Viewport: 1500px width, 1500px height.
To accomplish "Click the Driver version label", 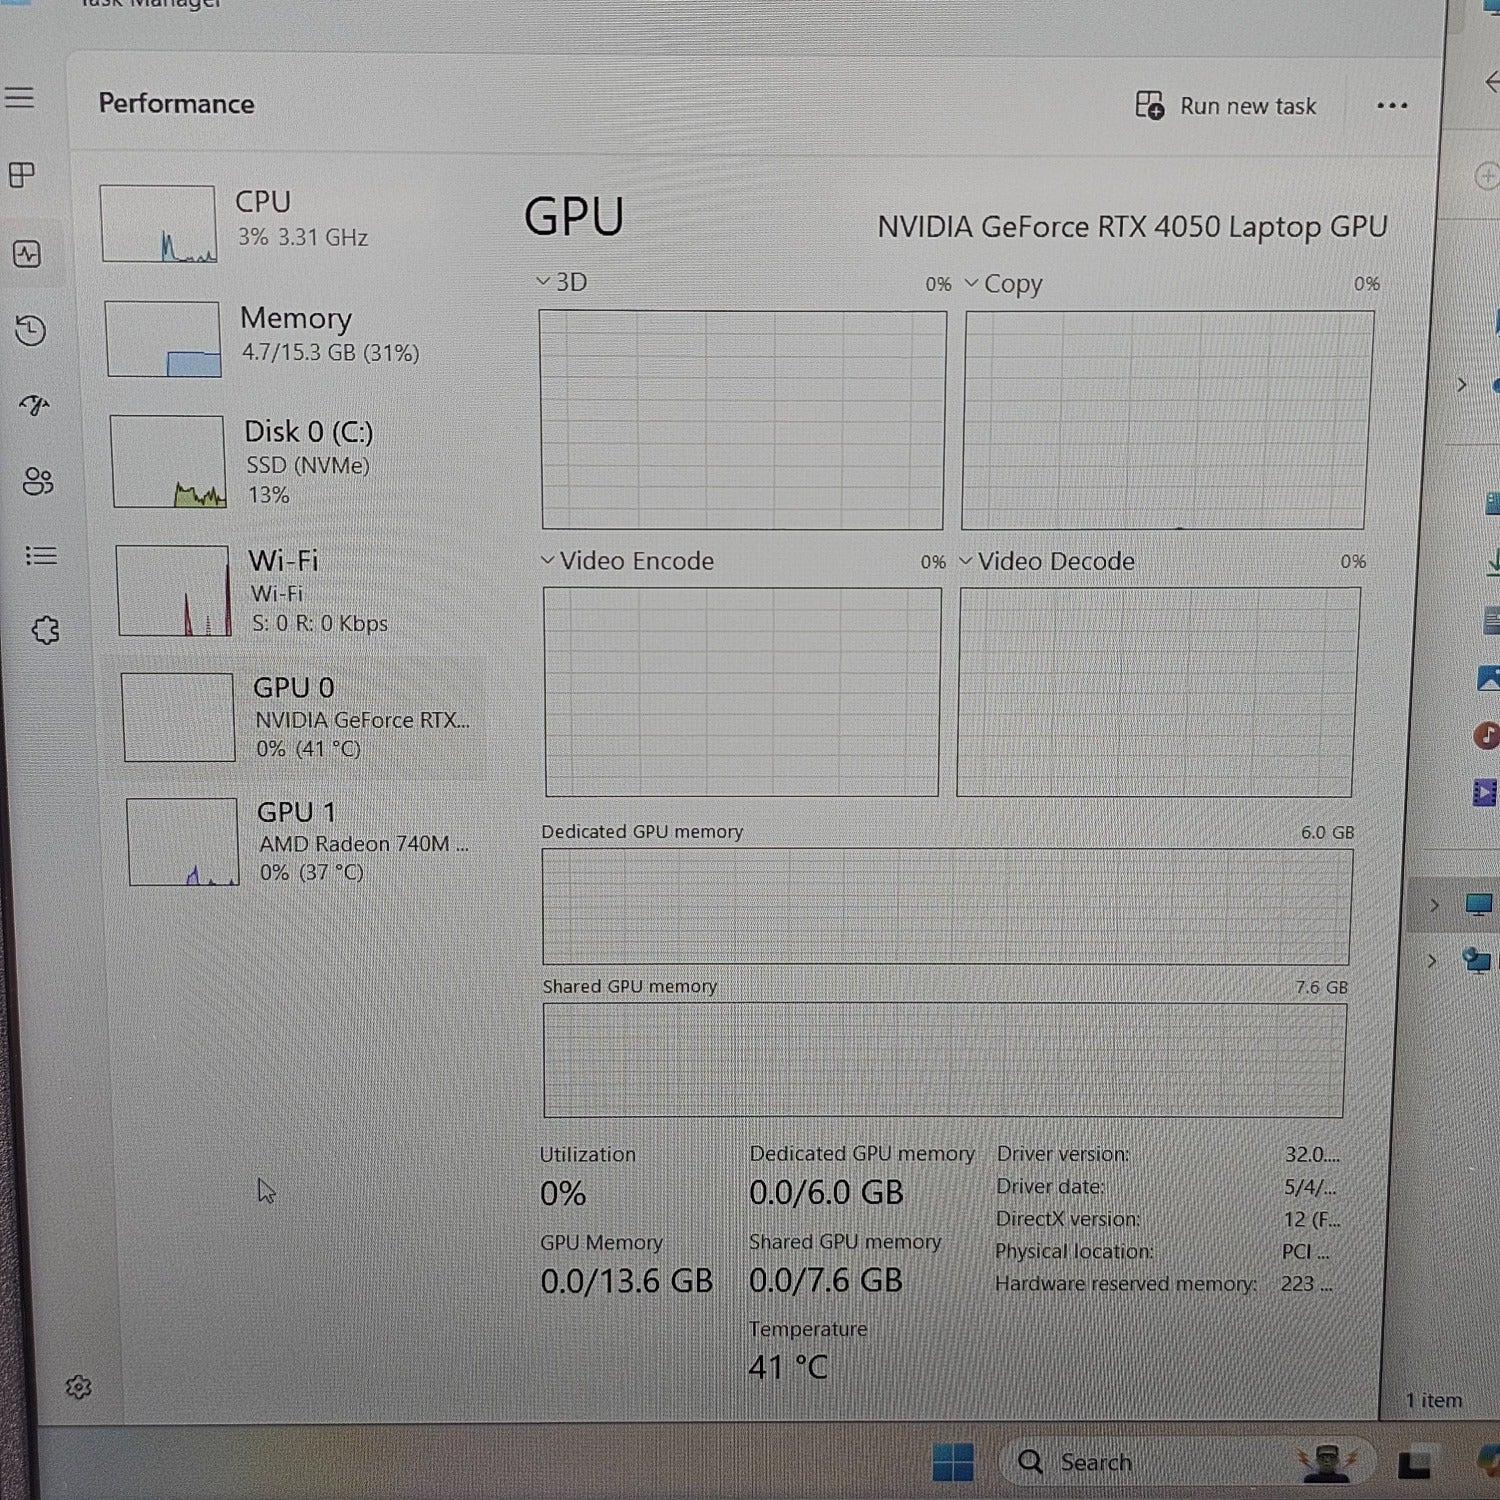I will pos(1063,1154).
